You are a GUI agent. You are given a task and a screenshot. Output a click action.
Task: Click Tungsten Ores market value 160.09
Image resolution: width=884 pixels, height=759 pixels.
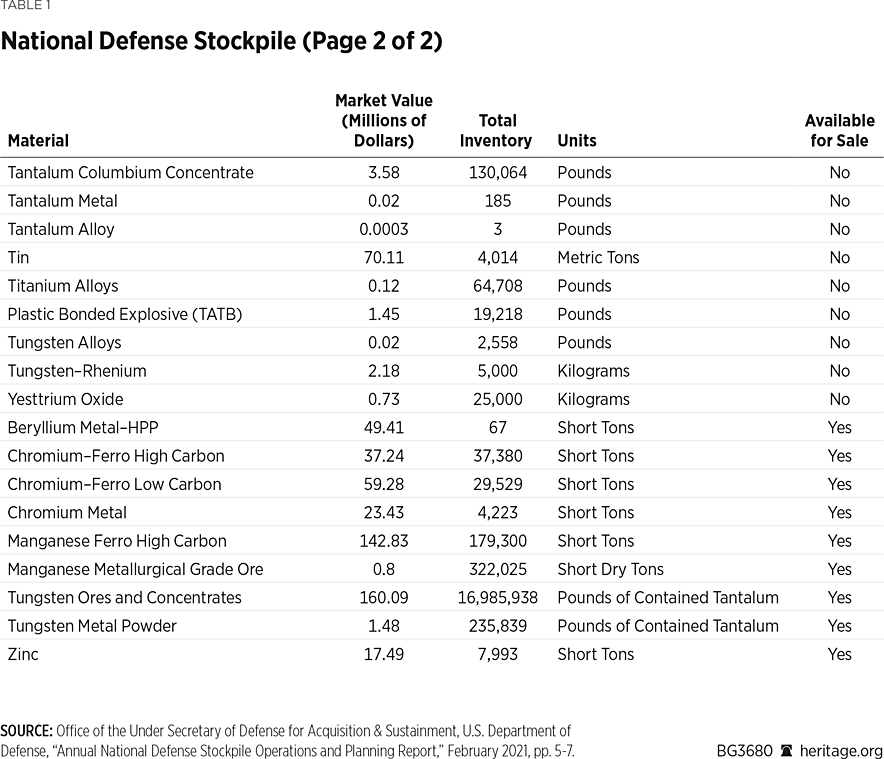383,598
